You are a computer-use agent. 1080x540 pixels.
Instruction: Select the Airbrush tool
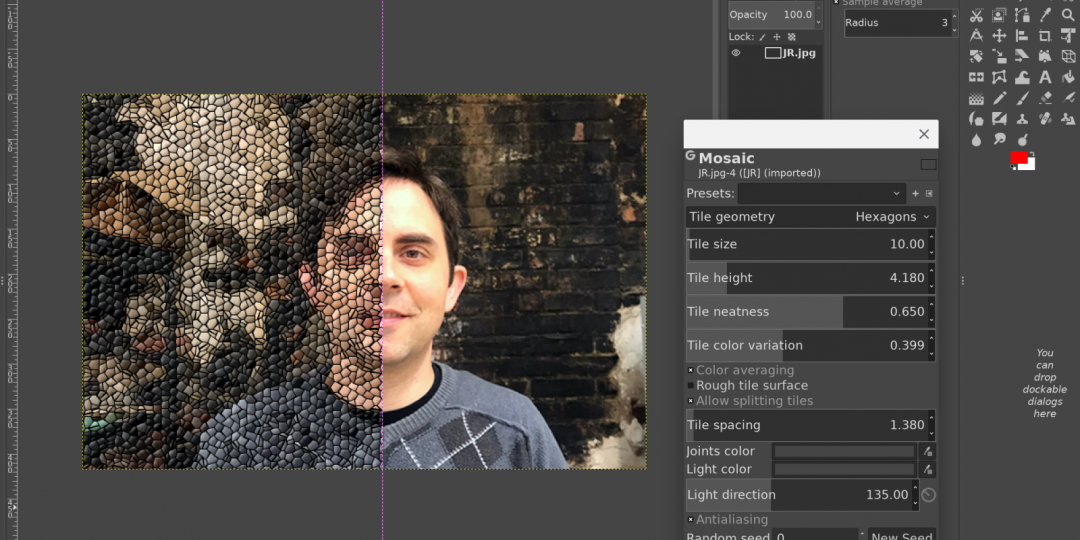(x=1068, y=98)
